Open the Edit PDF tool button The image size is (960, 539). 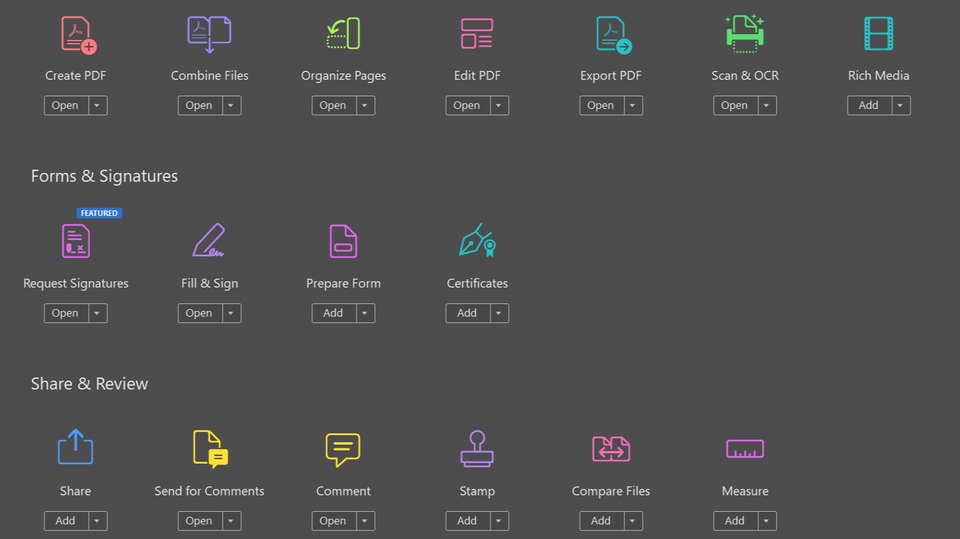tap(467, 105)
